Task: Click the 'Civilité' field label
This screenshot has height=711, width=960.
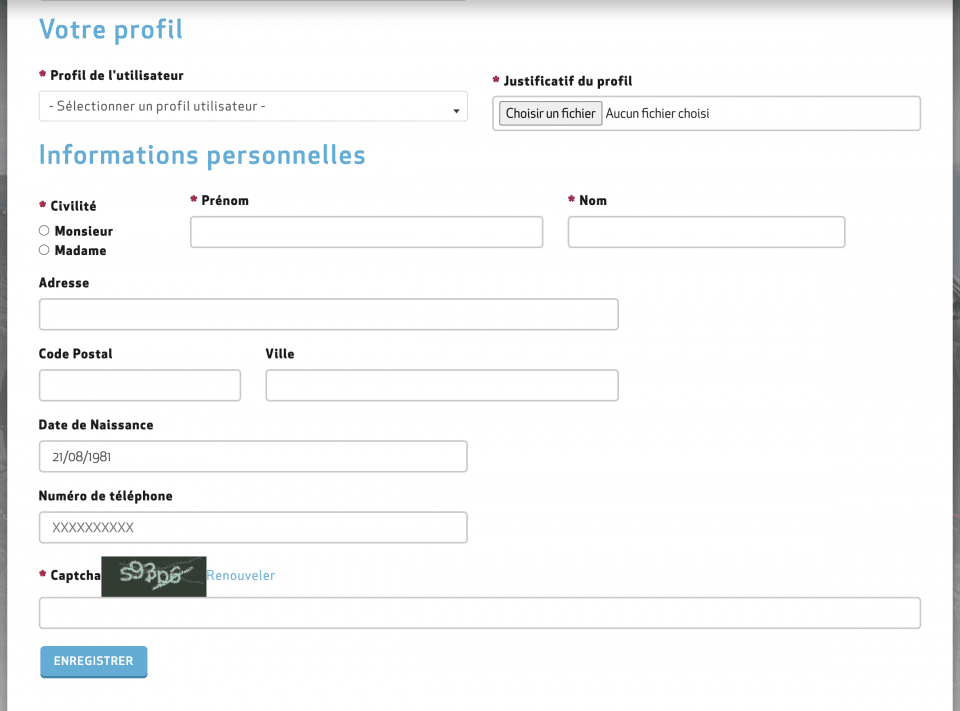Action: 73,206
